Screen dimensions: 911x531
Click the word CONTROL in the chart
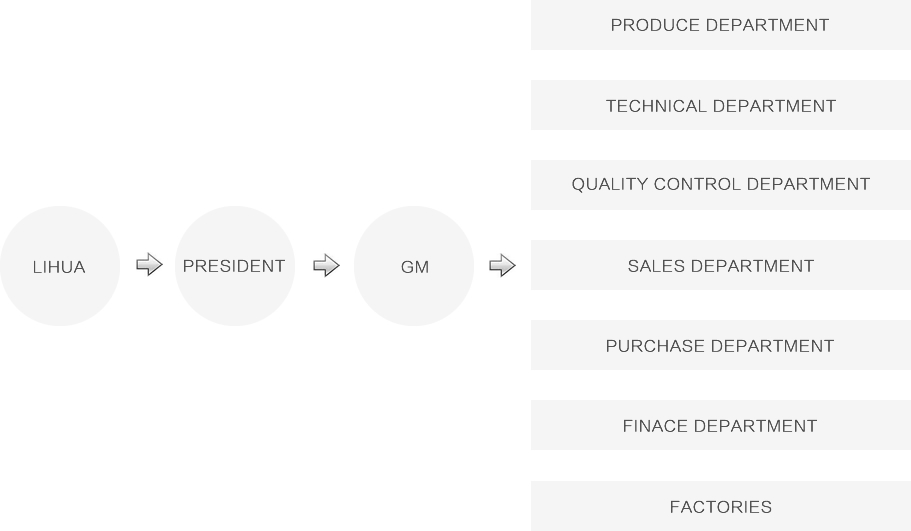(697, 184)
